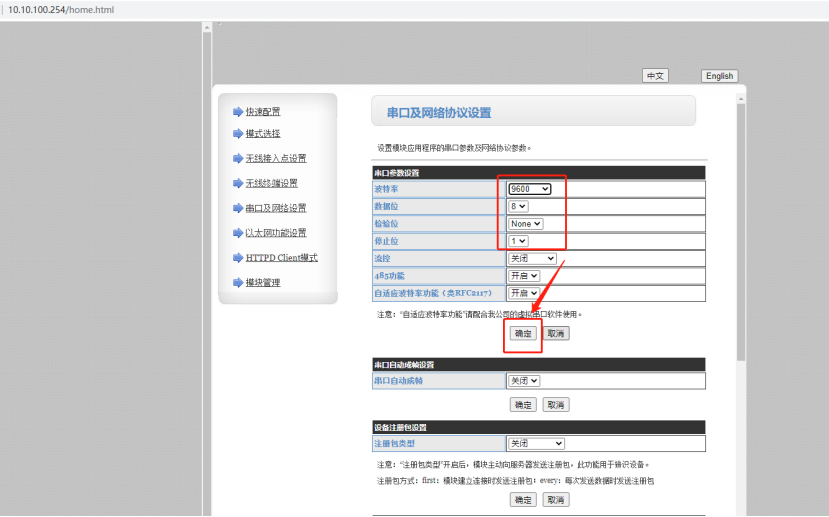Open the 数据位 dropdown set to 8

(518, 207)
